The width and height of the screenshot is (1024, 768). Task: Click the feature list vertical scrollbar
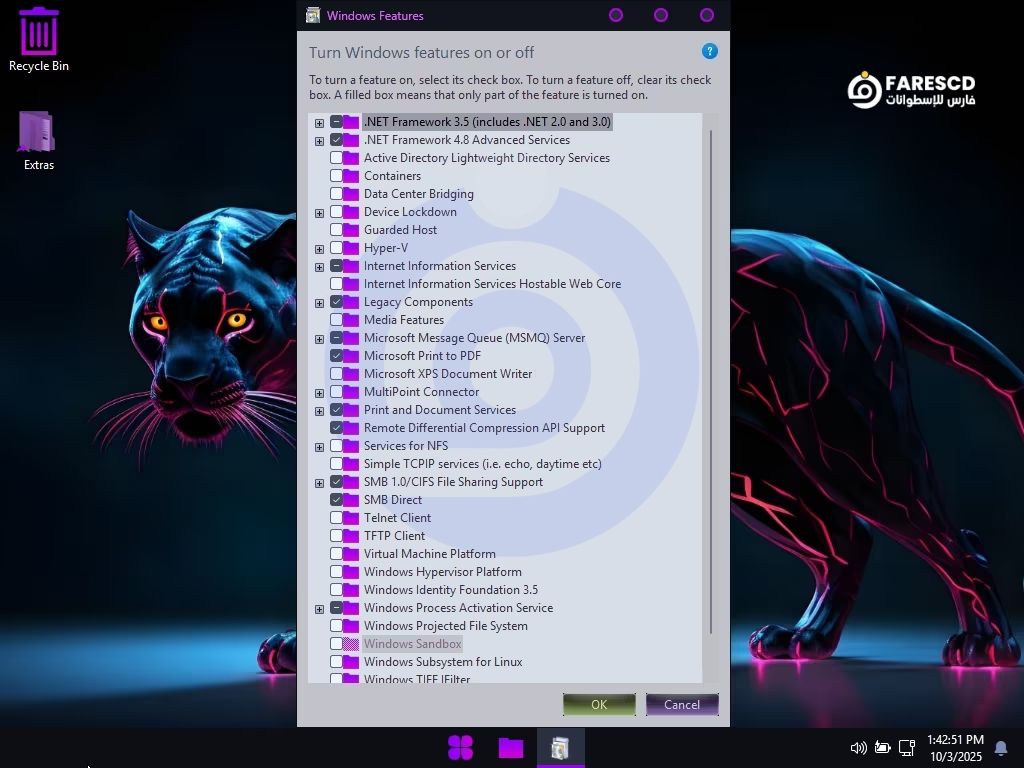[711, 380]
